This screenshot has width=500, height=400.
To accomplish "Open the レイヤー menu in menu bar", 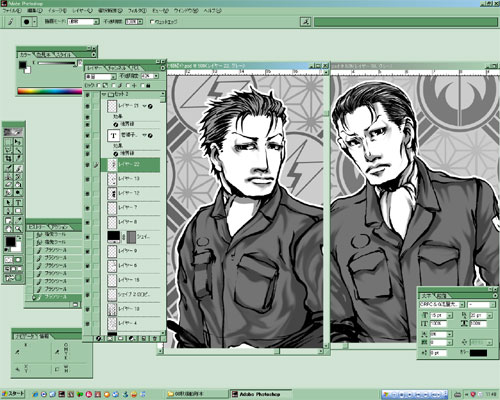I will point(82,11).
